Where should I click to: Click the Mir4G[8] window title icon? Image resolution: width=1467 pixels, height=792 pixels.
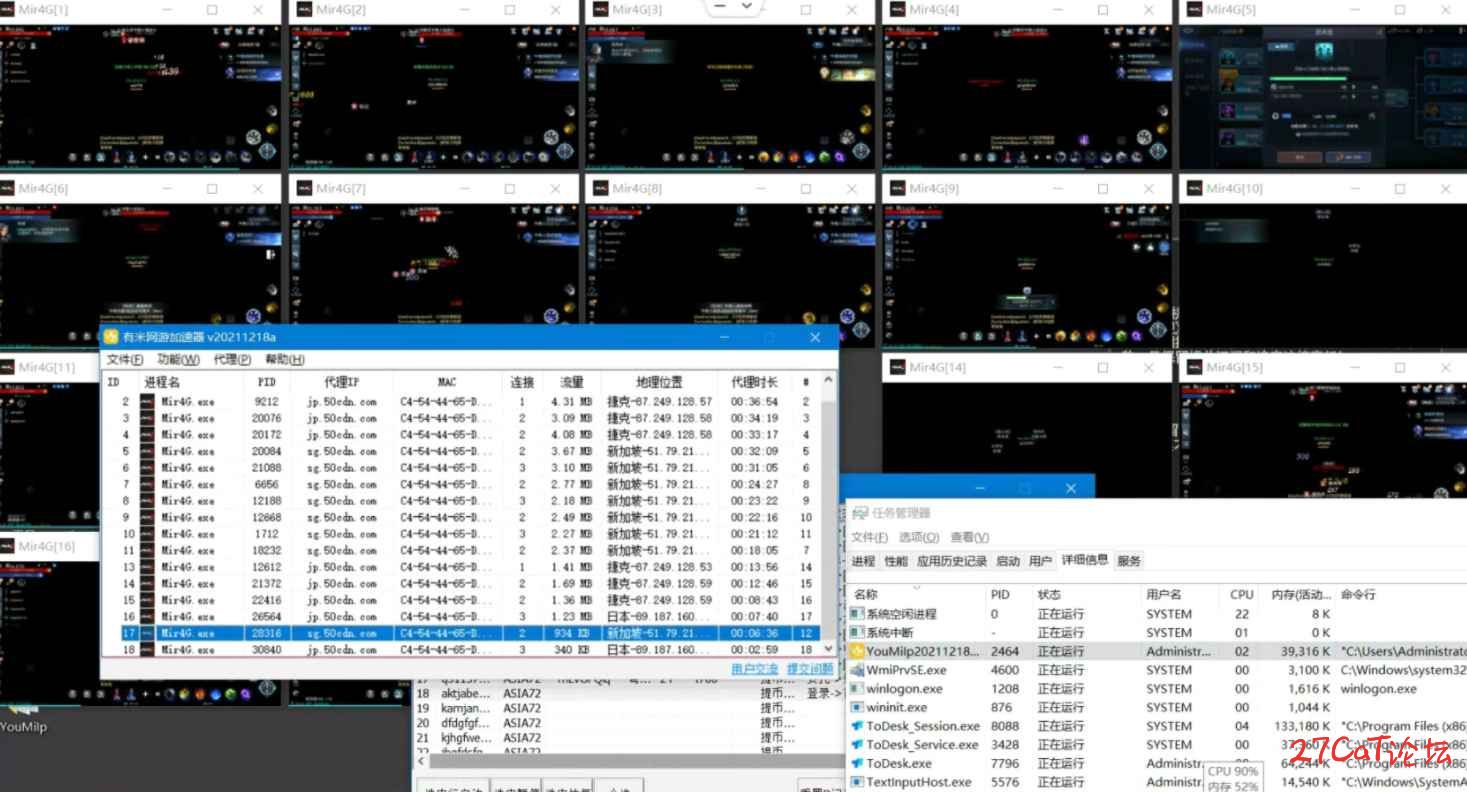pyautogui.click(x=600, y=188)
